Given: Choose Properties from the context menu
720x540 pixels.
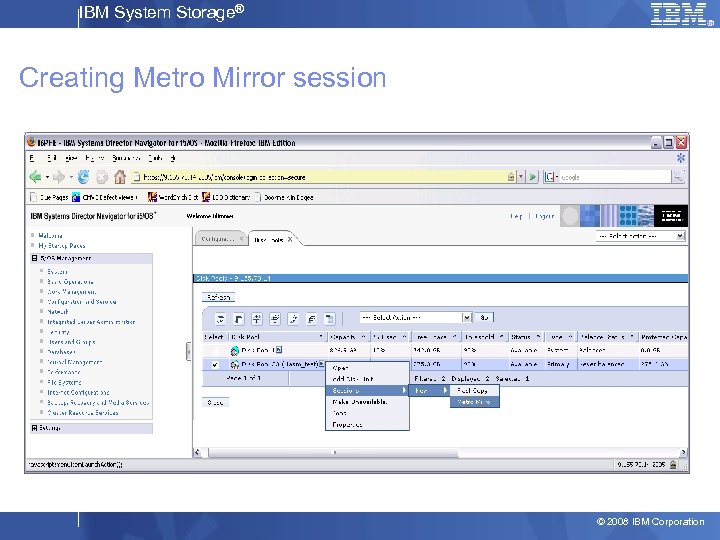Looking at the screenshot, I should 367,425.
